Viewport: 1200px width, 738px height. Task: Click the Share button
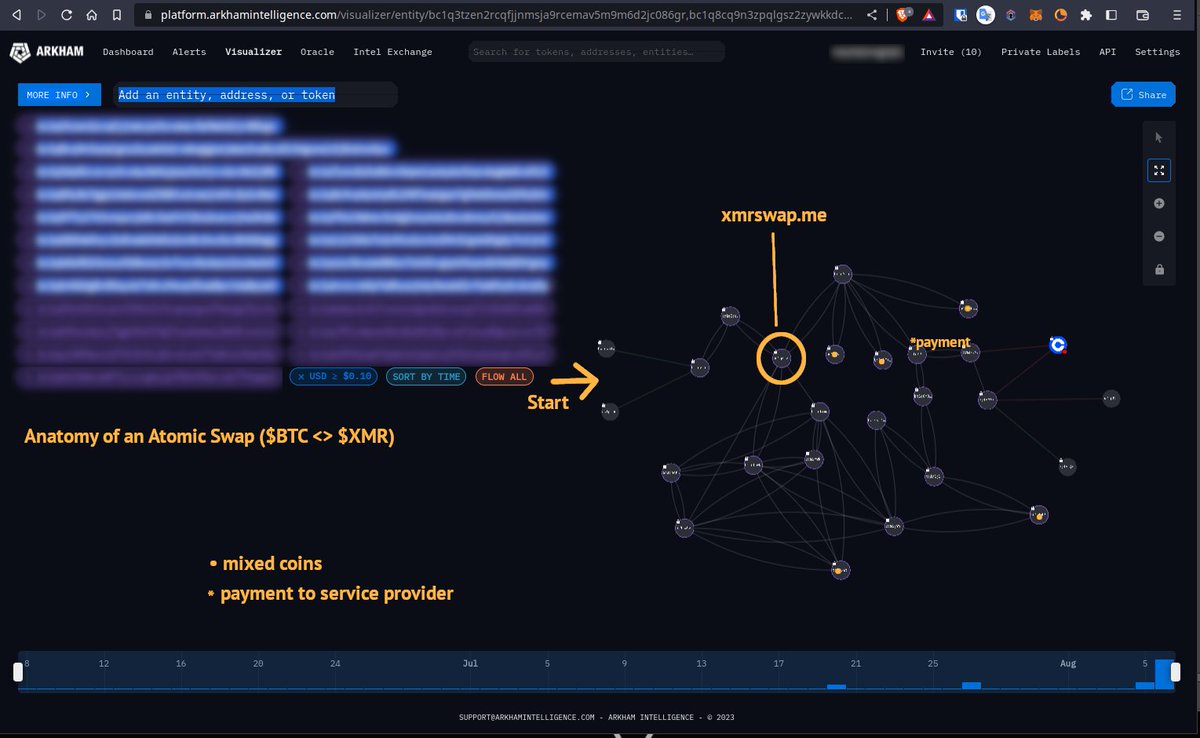coord(1143,94)
